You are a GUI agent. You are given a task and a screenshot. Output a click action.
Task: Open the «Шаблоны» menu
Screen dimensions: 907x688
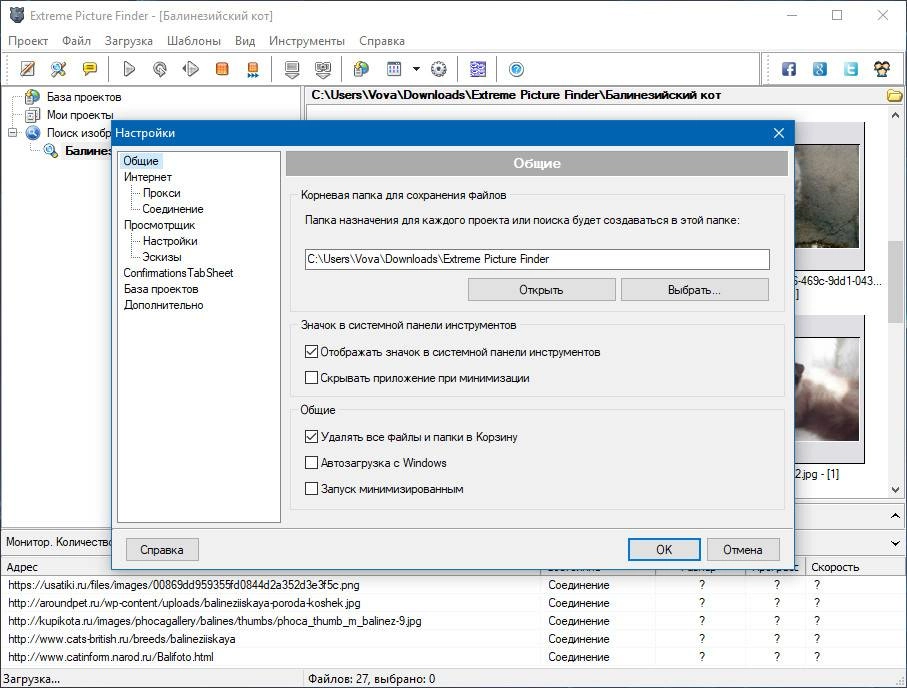[194, 41]
